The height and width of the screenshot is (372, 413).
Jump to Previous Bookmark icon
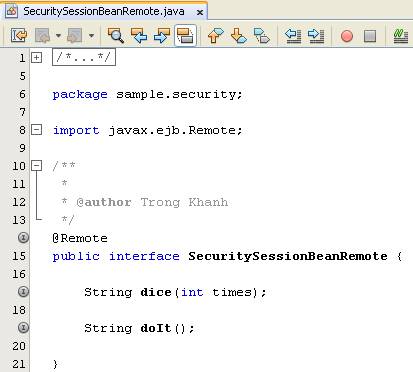pyautogui.click(x=216, y=35)
